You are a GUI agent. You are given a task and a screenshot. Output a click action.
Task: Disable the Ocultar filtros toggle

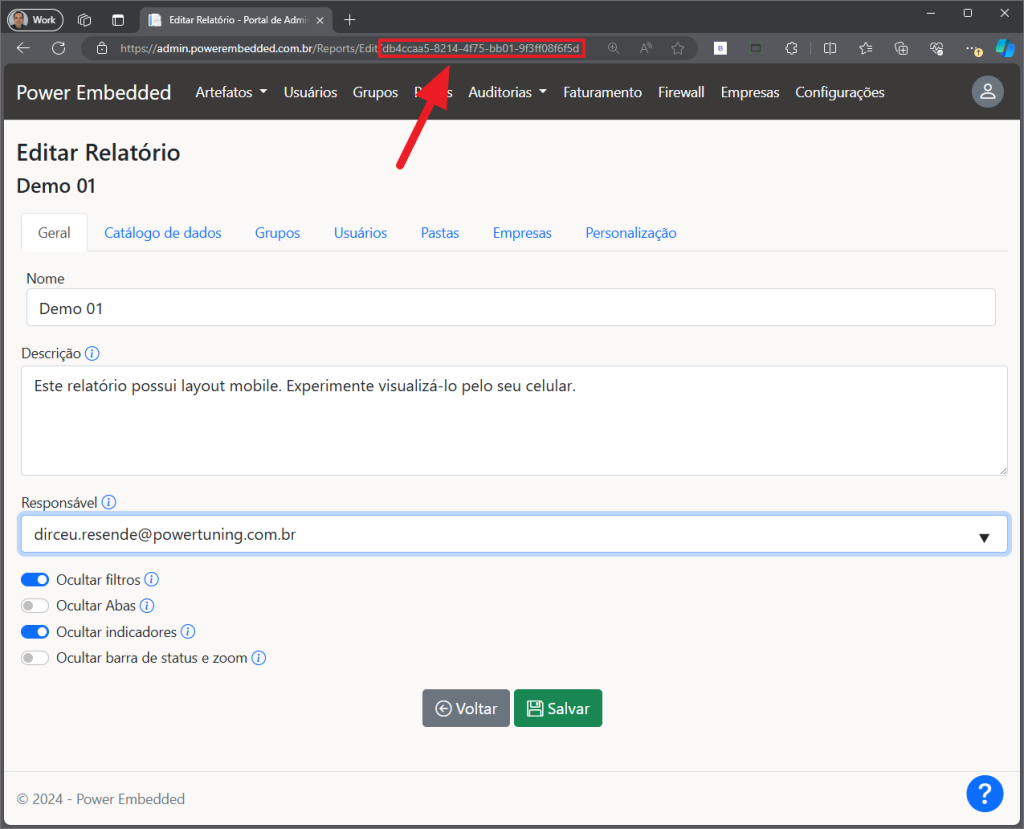pyautogui.click(x=35, y=580)
